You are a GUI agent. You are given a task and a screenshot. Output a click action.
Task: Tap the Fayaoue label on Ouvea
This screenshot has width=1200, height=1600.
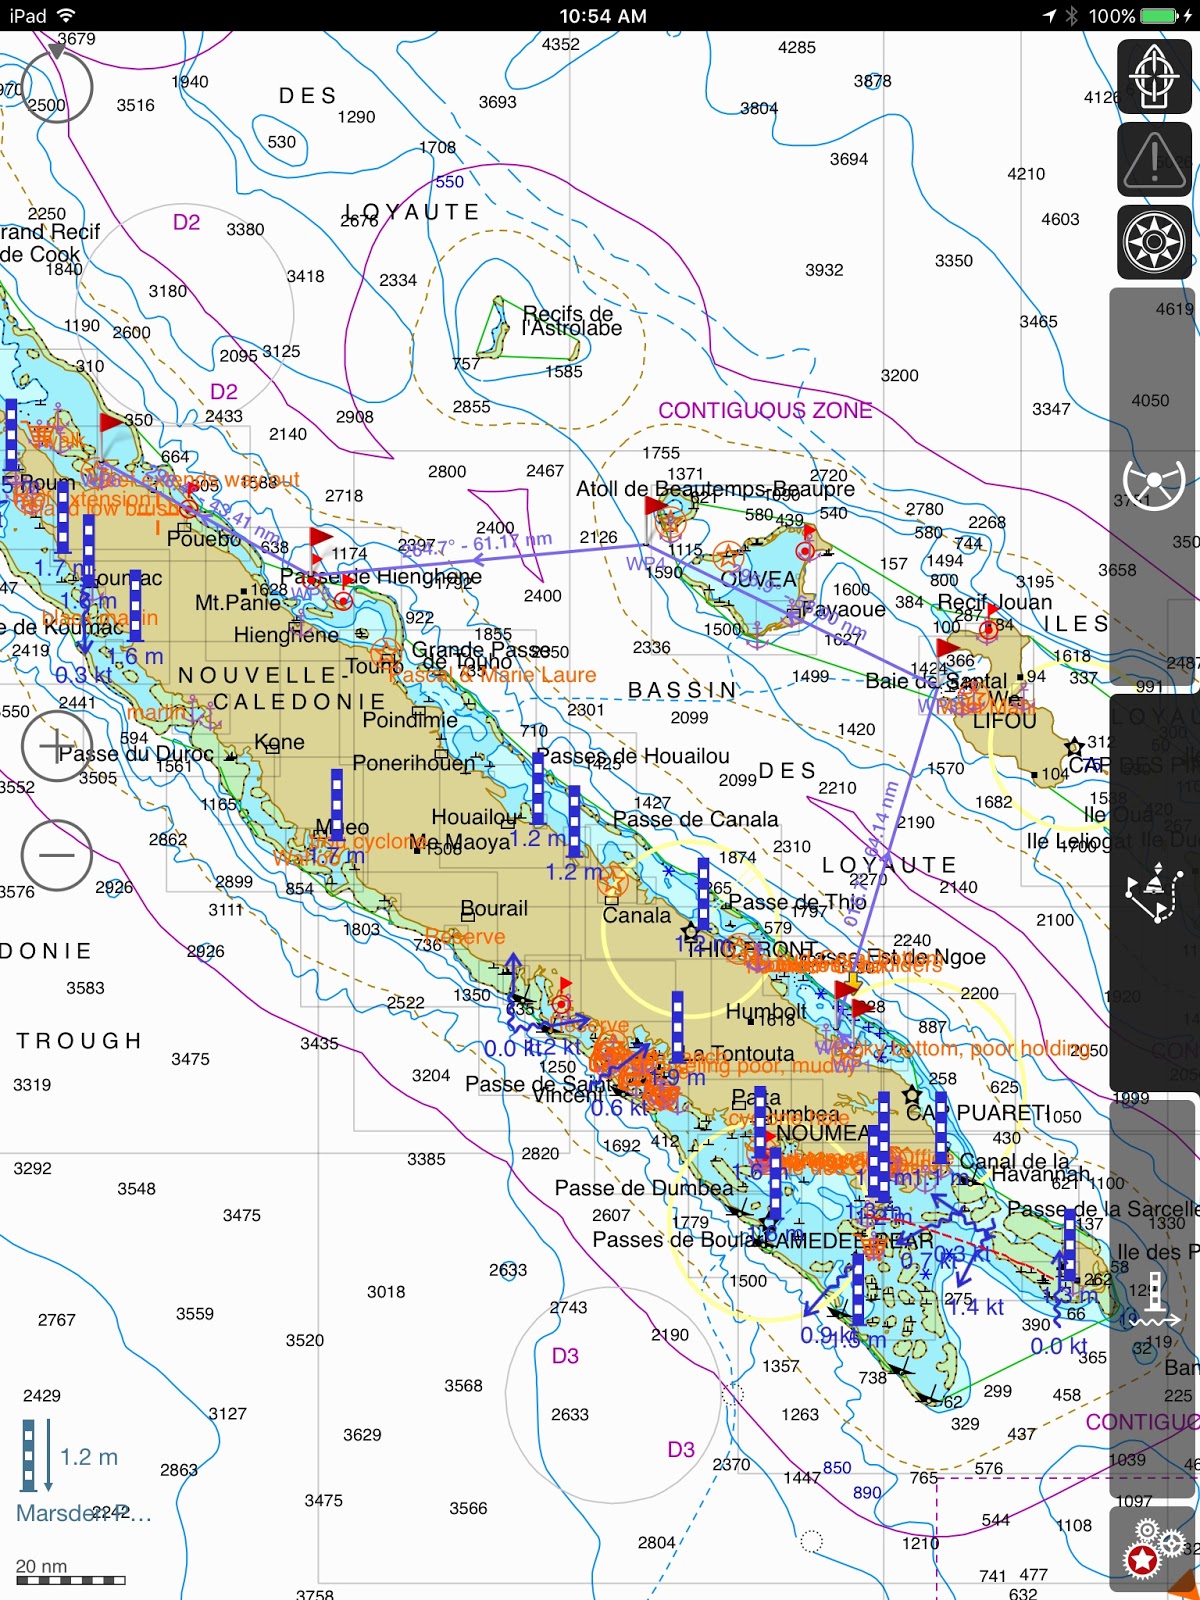click(843, 609)
